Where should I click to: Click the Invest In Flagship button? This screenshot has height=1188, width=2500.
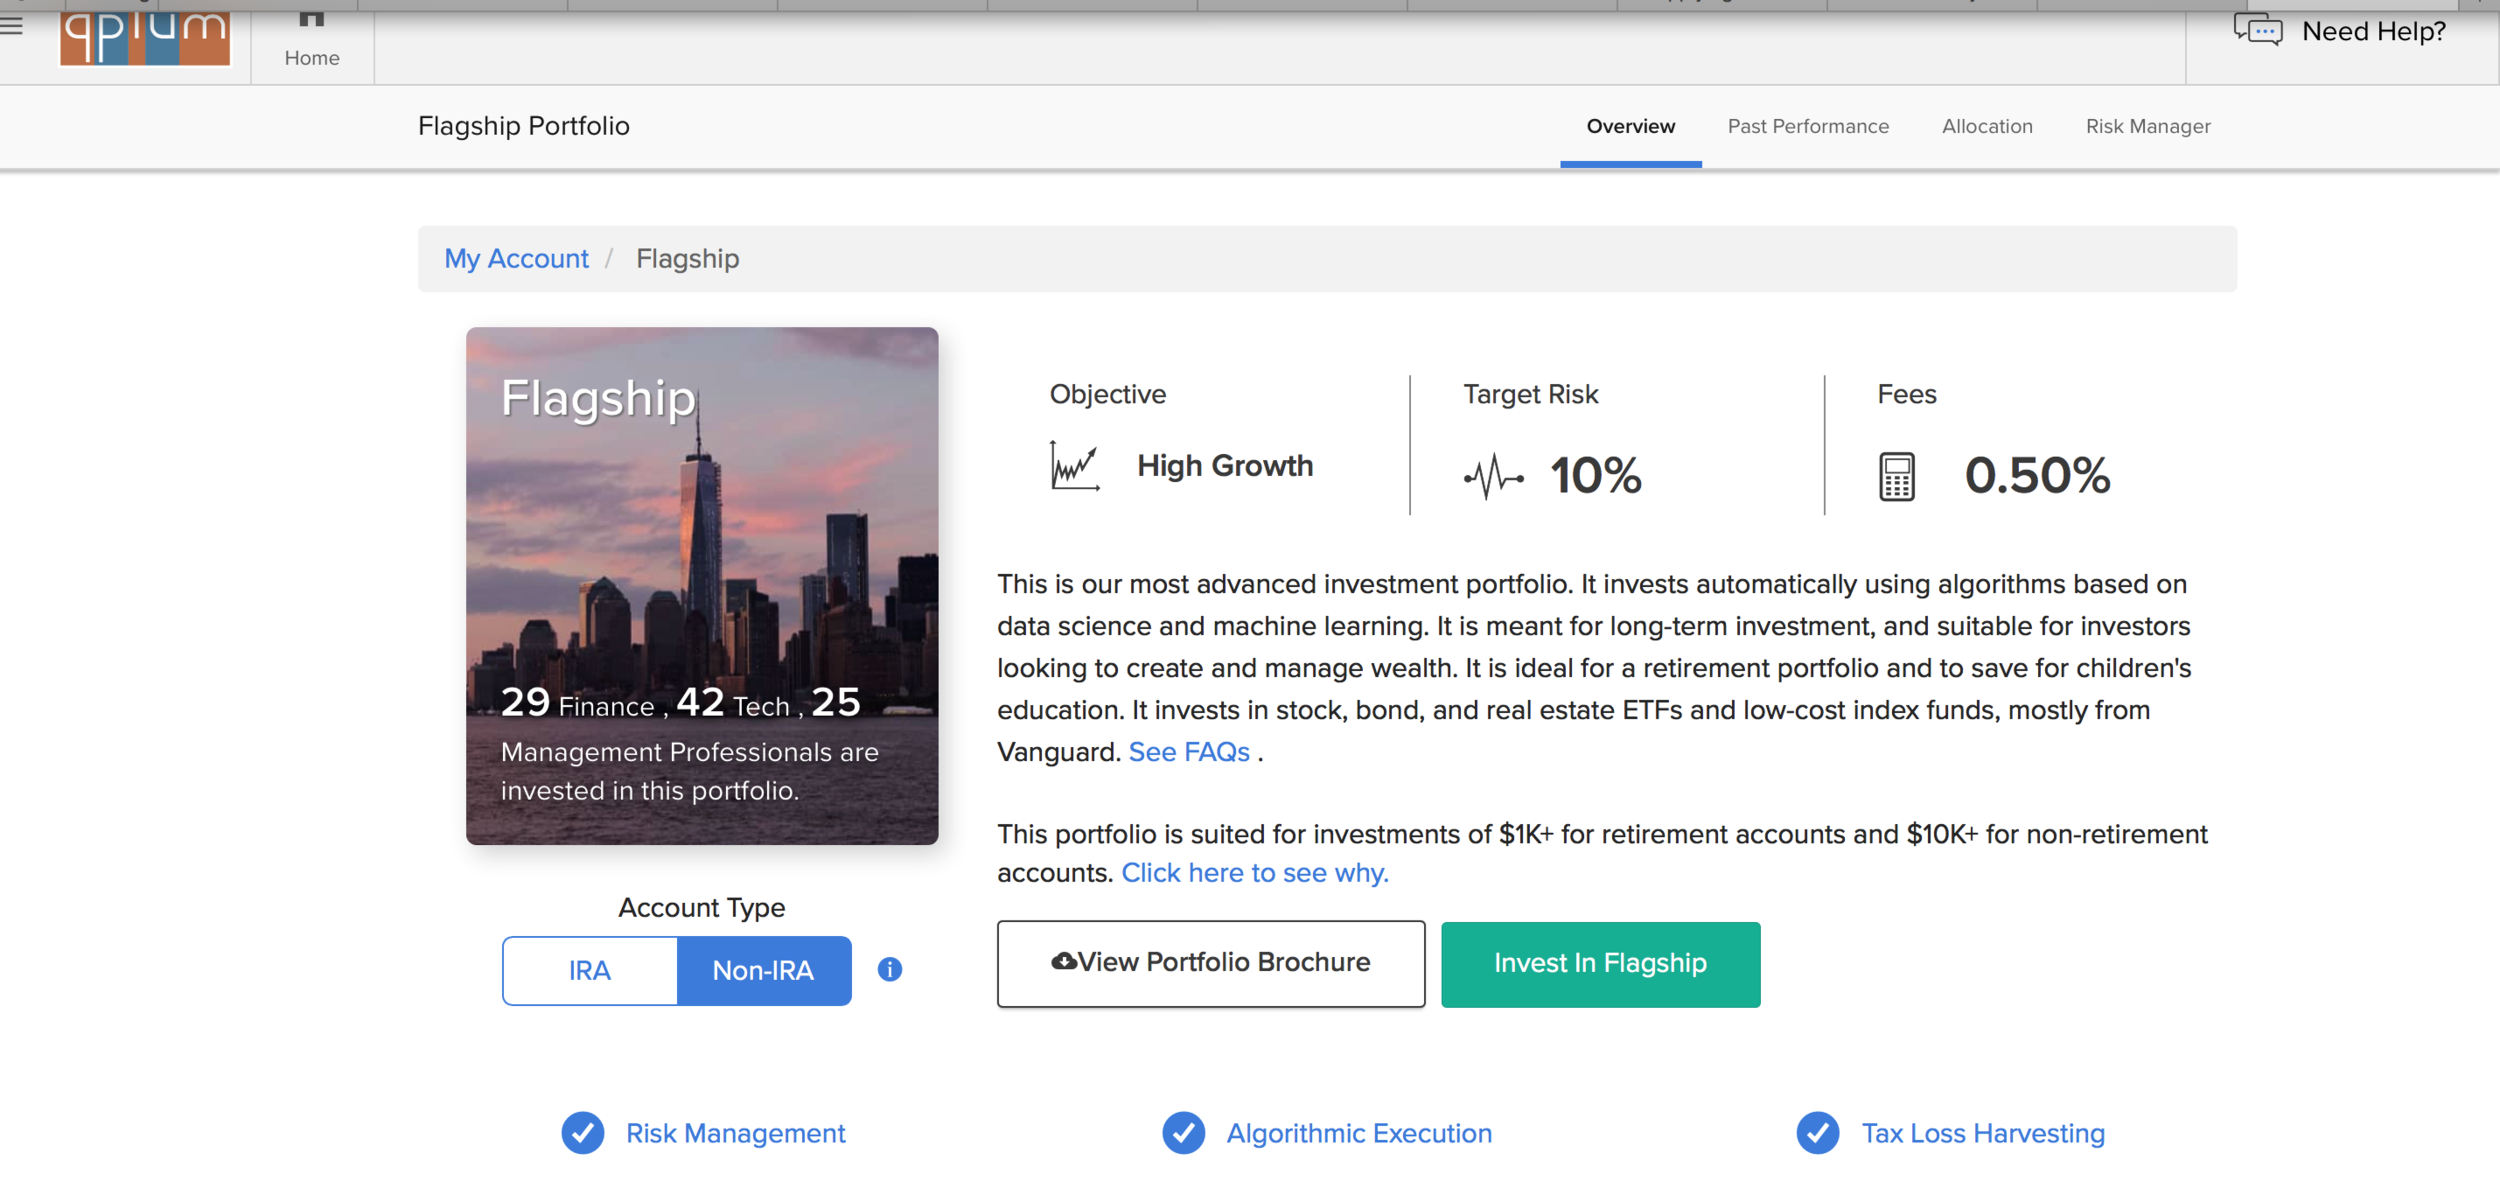click(x=1600, y=964)
